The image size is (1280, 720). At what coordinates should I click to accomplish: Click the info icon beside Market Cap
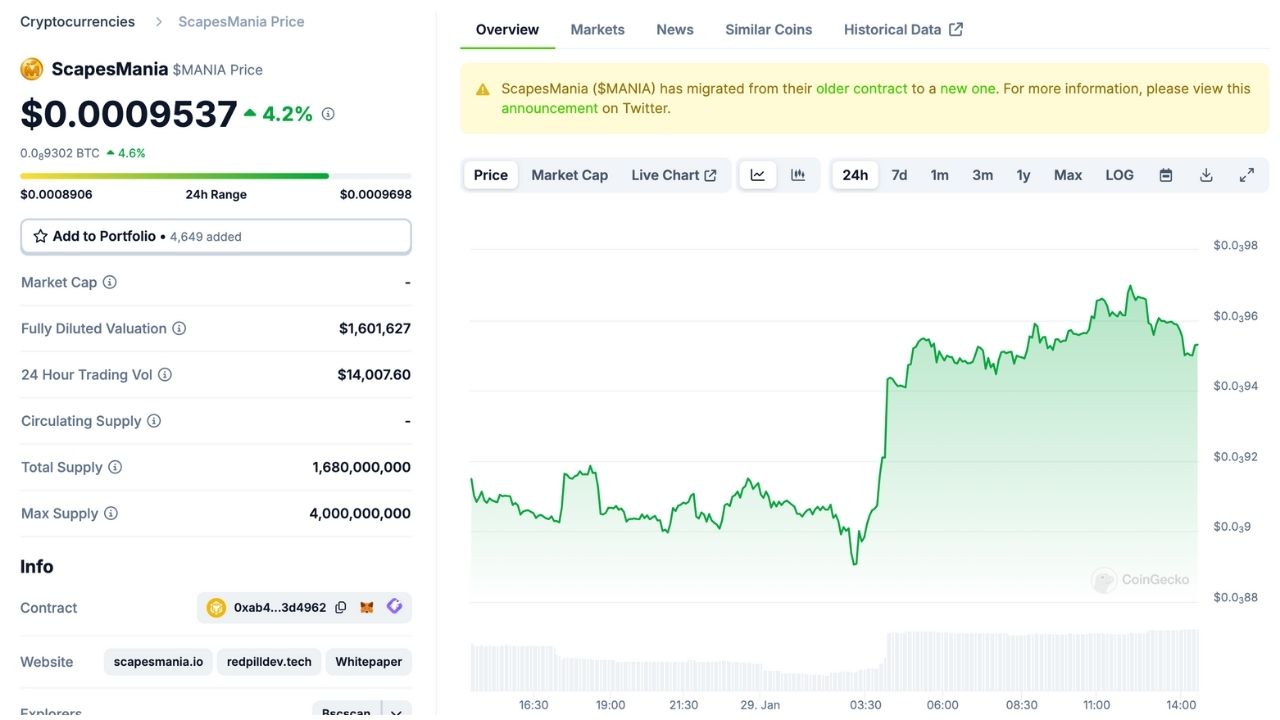[x=110, y=282]
